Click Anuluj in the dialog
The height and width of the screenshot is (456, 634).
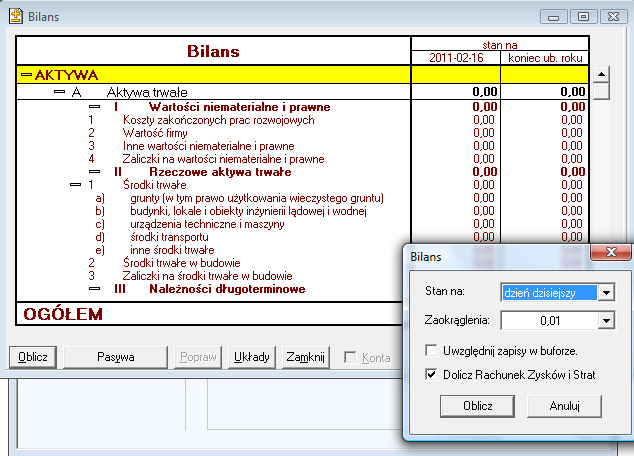pos(564,406)
